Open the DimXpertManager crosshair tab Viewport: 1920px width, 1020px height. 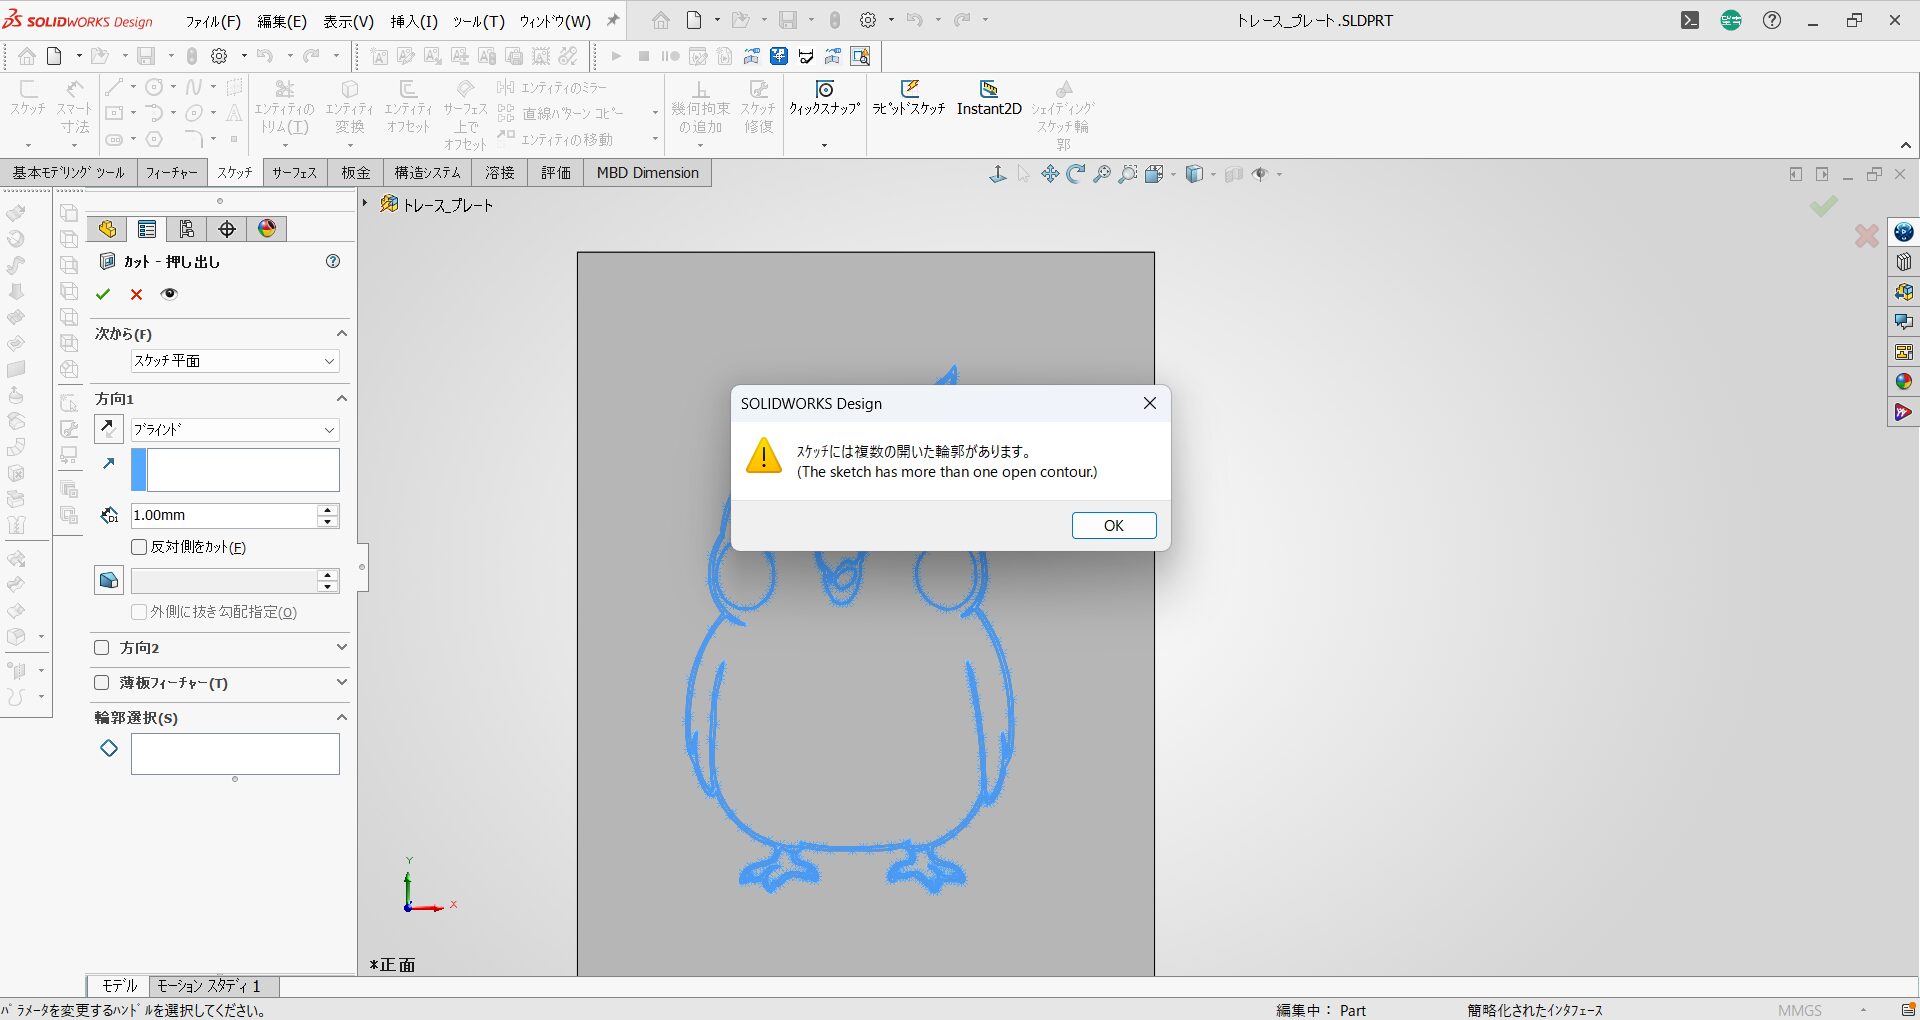(227, 229)
